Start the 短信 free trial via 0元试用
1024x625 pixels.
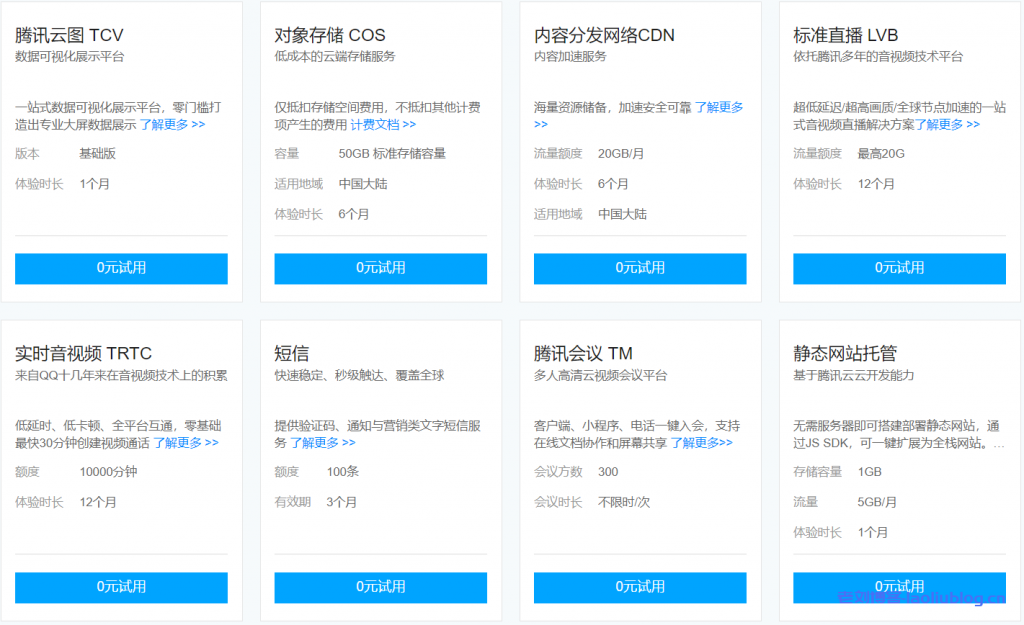pos(380,587)
